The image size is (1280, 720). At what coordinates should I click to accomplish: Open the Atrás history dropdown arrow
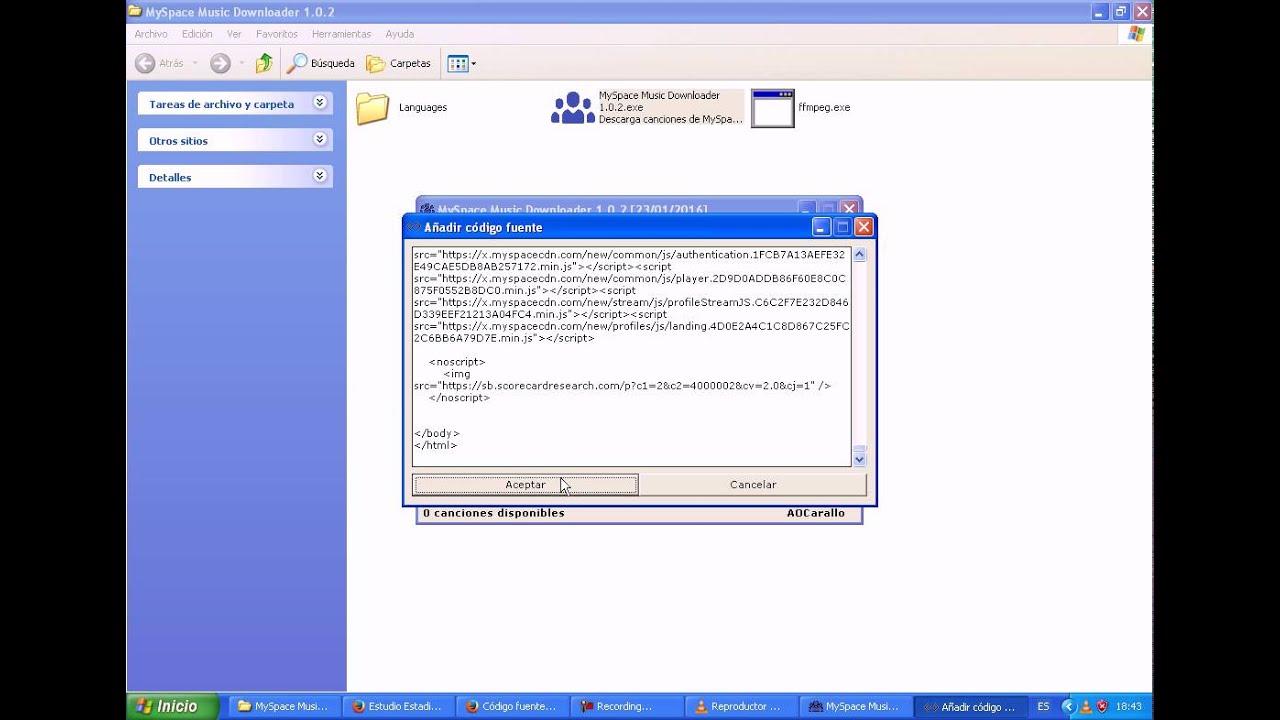click(195, 63)
